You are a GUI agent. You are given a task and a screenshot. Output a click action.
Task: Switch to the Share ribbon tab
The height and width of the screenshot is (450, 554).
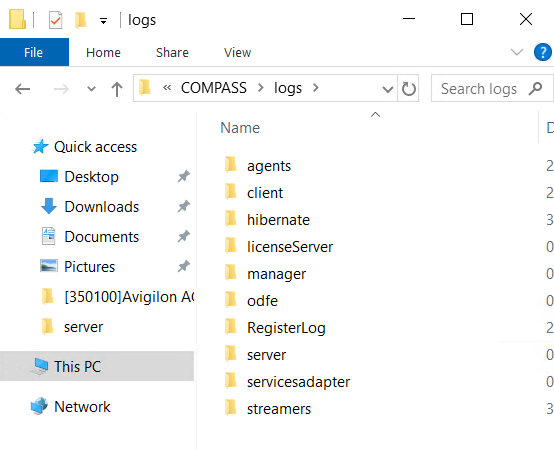pos(172,53)
